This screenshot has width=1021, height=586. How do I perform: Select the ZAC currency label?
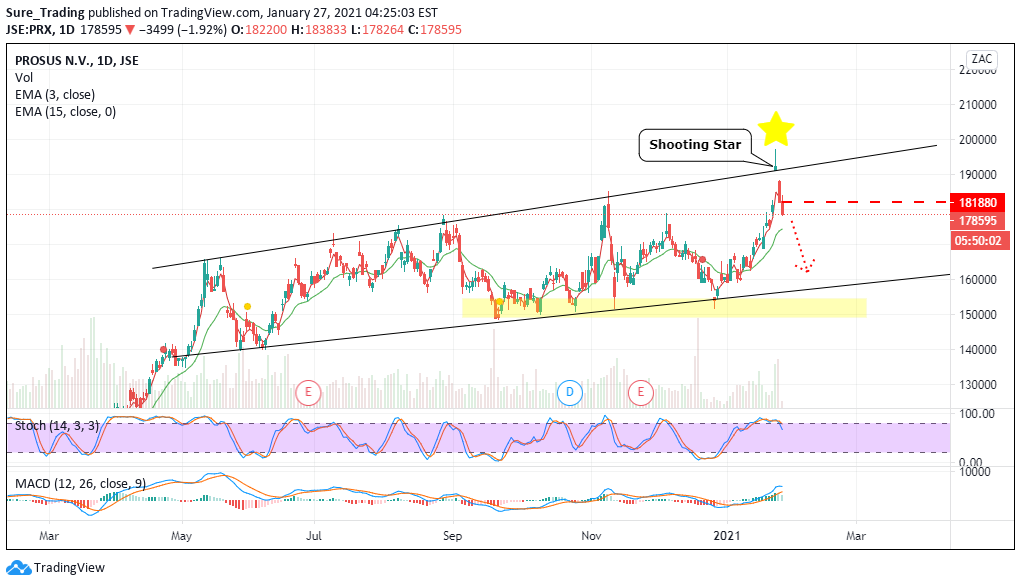(x=981, y=59)
